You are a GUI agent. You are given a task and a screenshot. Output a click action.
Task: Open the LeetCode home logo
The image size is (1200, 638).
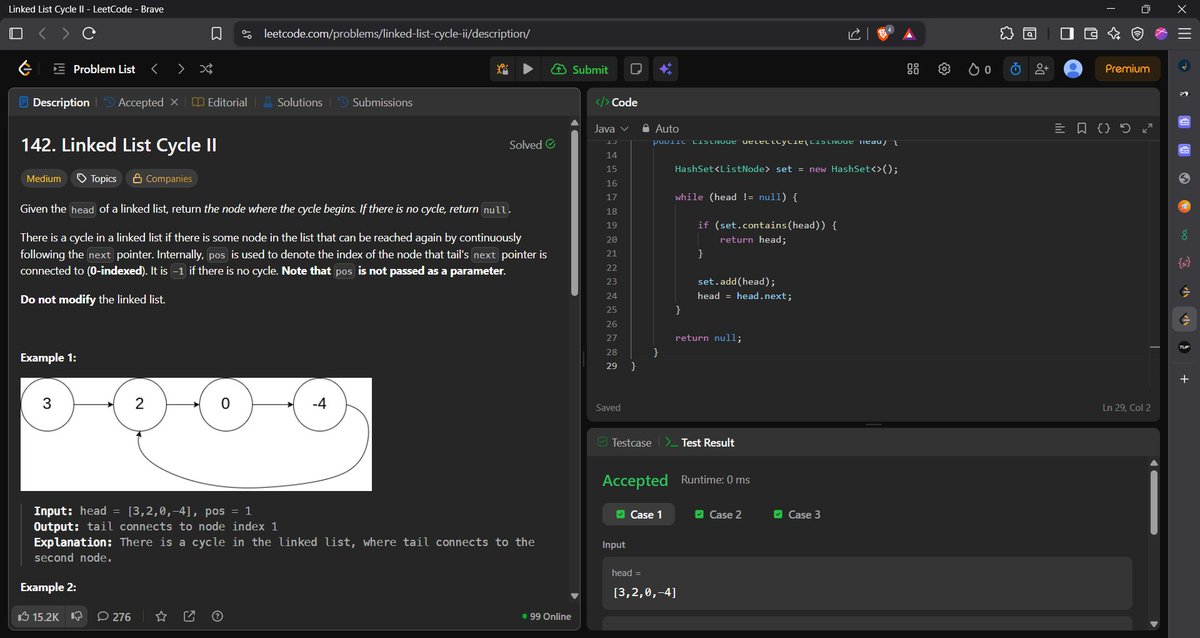tap(25, 69)
